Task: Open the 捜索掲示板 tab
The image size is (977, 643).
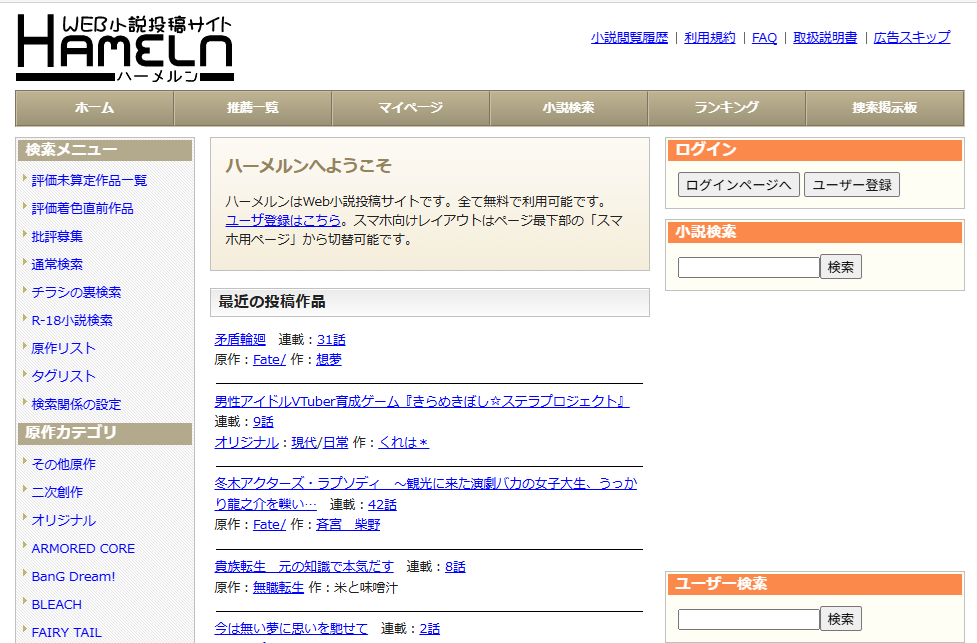Action: (x=884, y=108)
